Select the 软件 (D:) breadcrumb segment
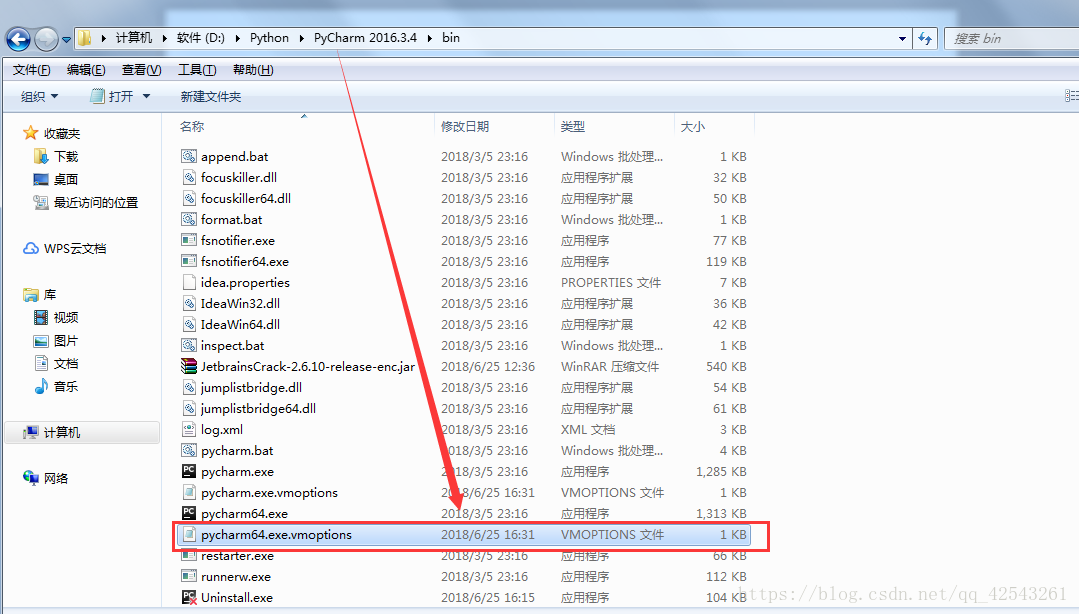 [x=200, y=38]
